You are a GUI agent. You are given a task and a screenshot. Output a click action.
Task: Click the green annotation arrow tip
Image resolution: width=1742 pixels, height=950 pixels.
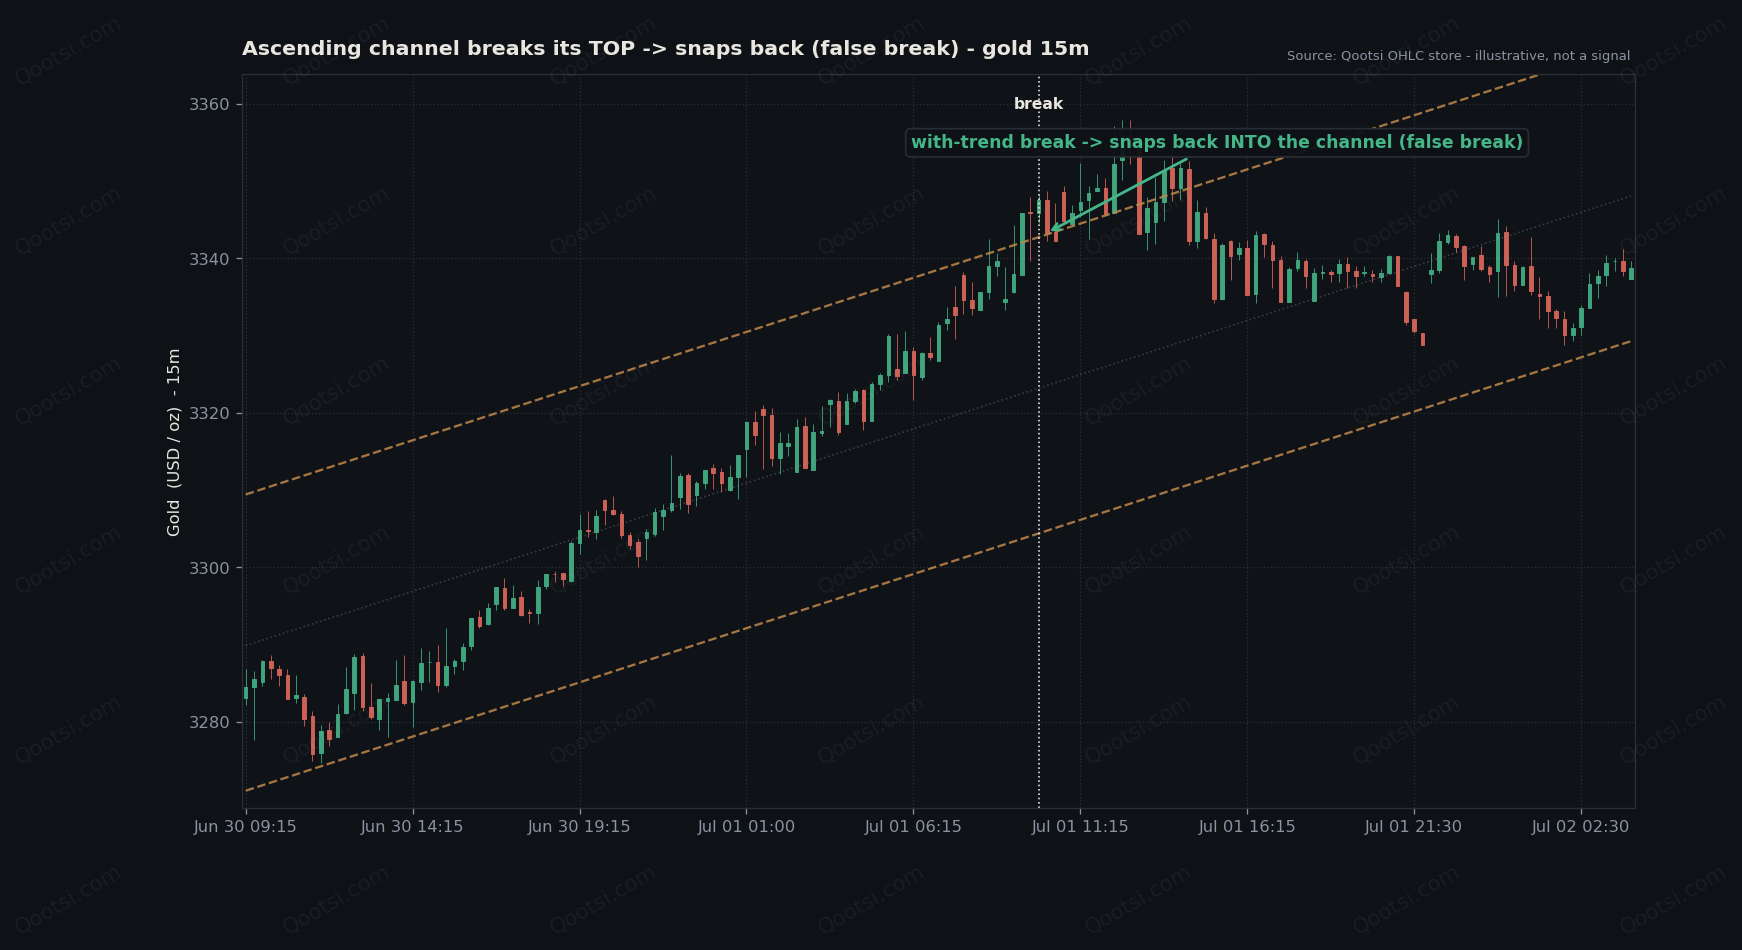point(1052,231)
